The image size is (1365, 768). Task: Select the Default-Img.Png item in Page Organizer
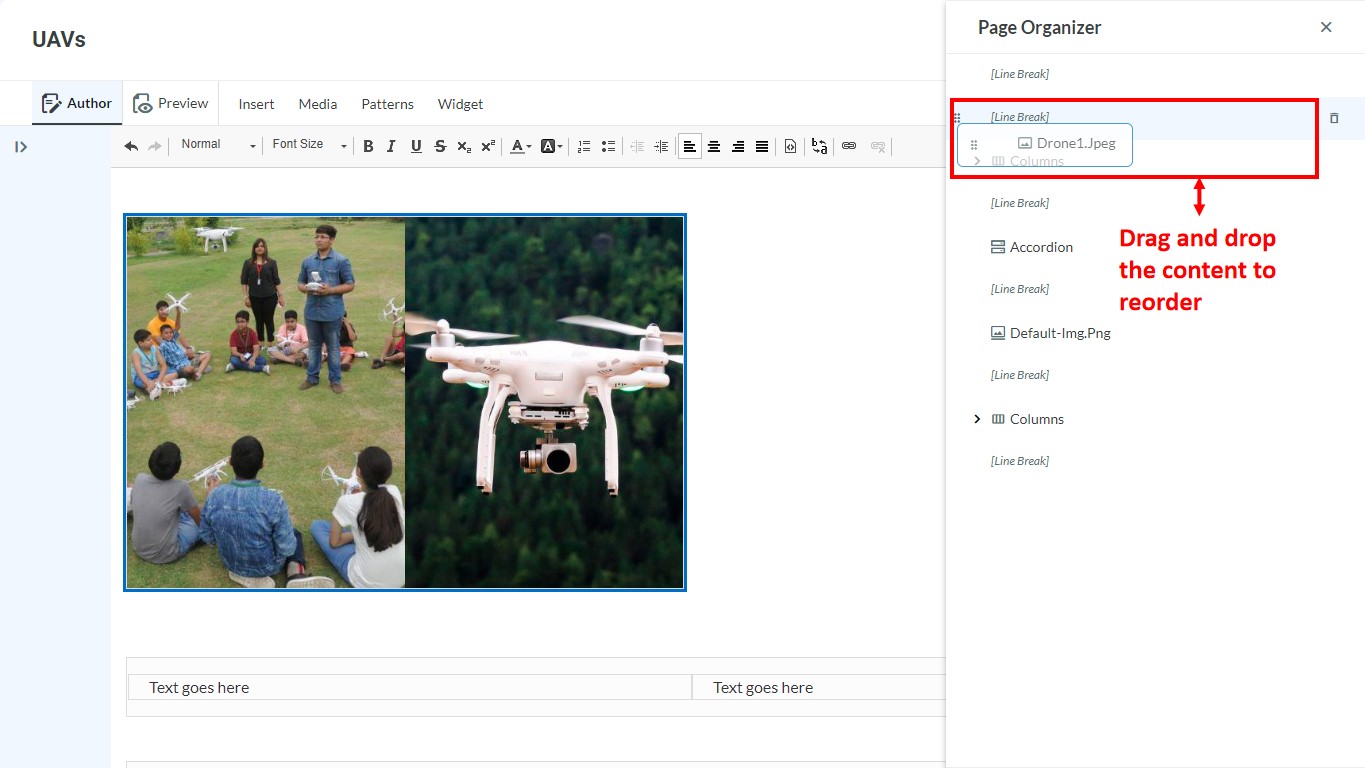pyautogui.click(x=1051, y=333)
